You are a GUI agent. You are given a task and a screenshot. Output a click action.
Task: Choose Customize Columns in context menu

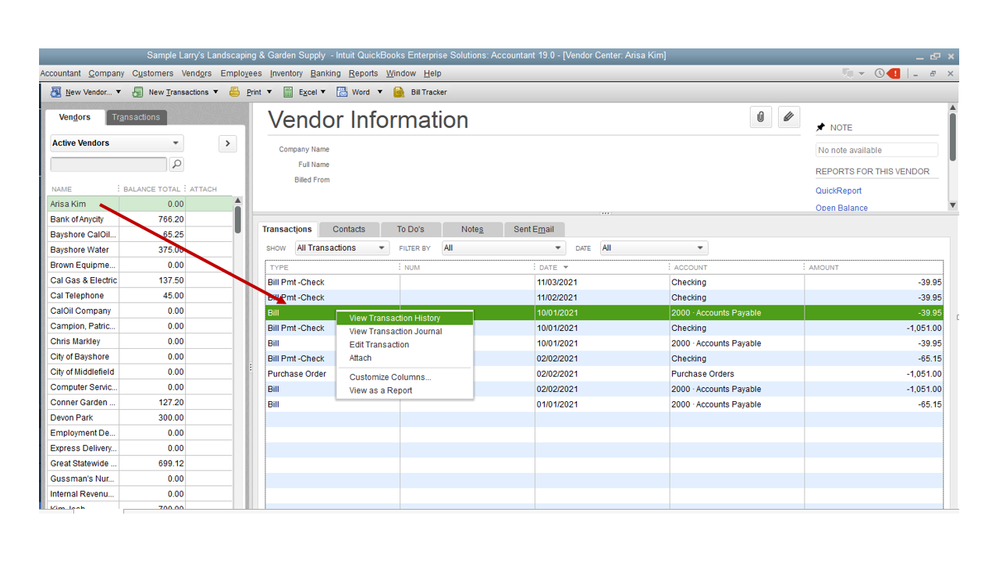click(405, 377)
